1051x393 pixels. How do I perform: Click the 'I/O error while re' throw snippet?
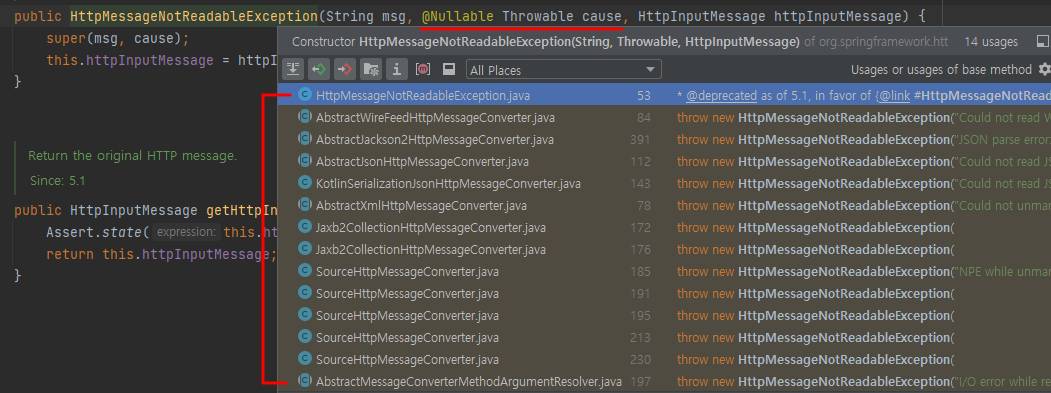[864, 382]
